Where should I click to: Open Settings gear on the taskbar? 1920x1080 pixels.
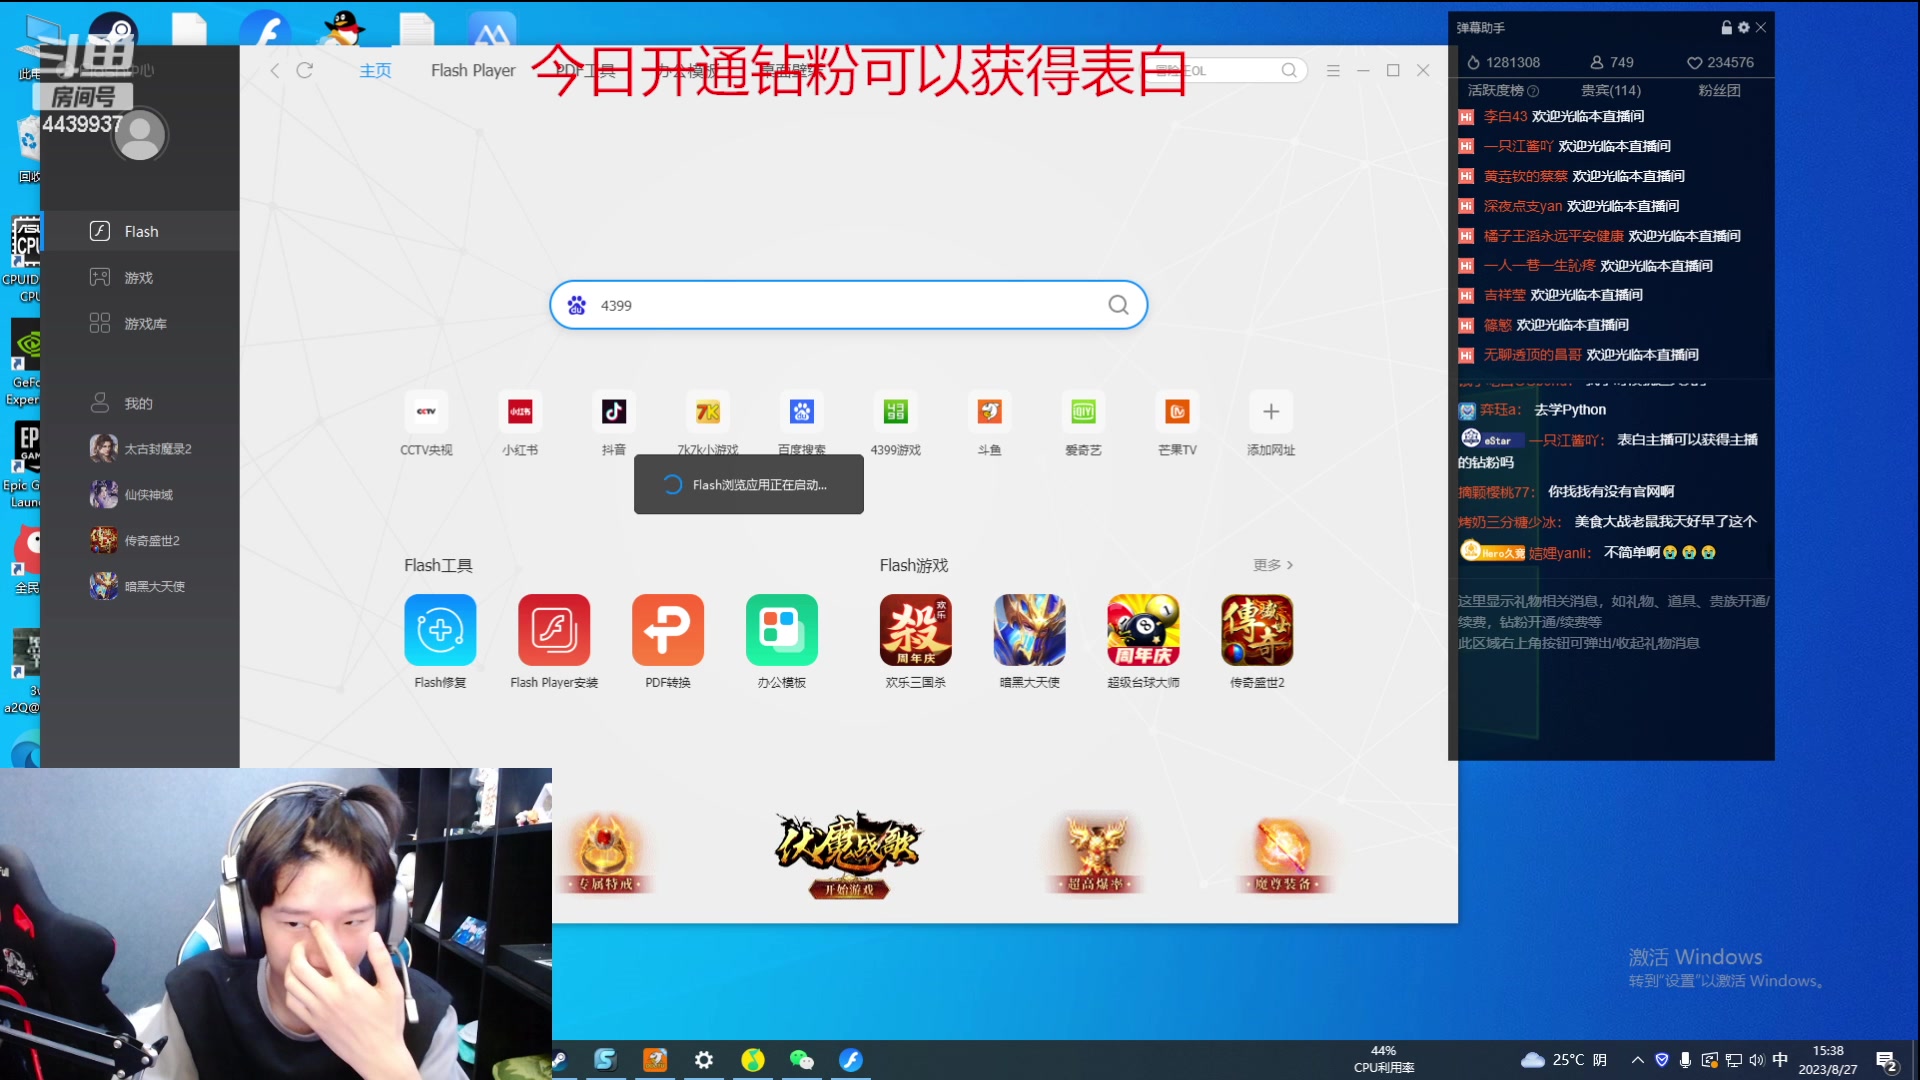click(x=704, y=1060)
